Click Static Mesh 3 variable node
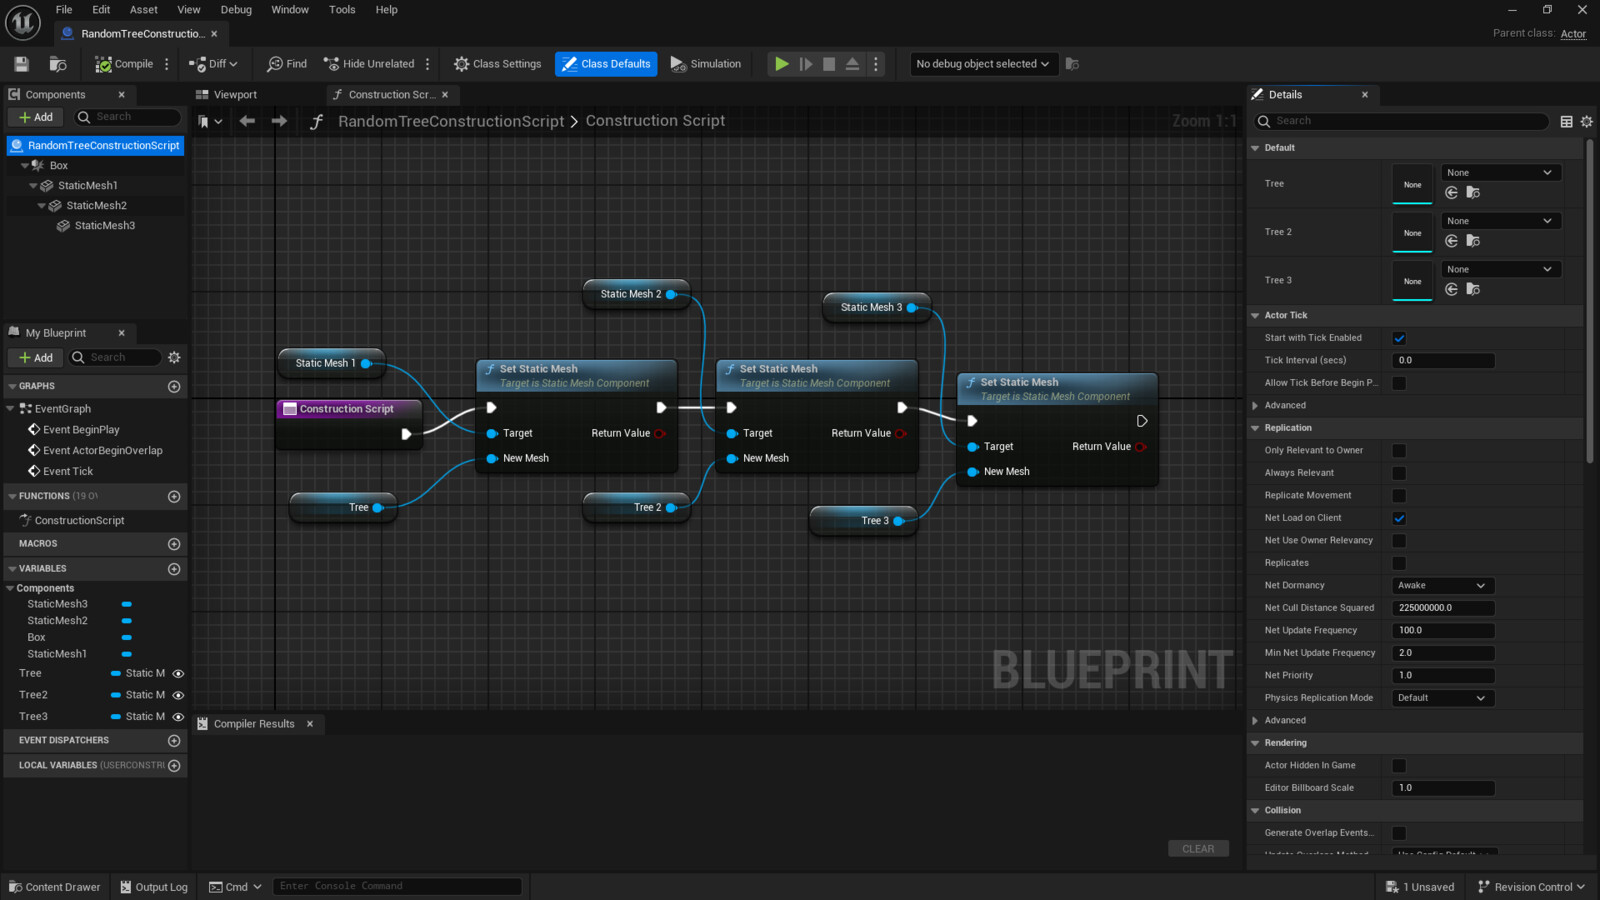This screenshot has height=900, width=1600. point(877,308)
